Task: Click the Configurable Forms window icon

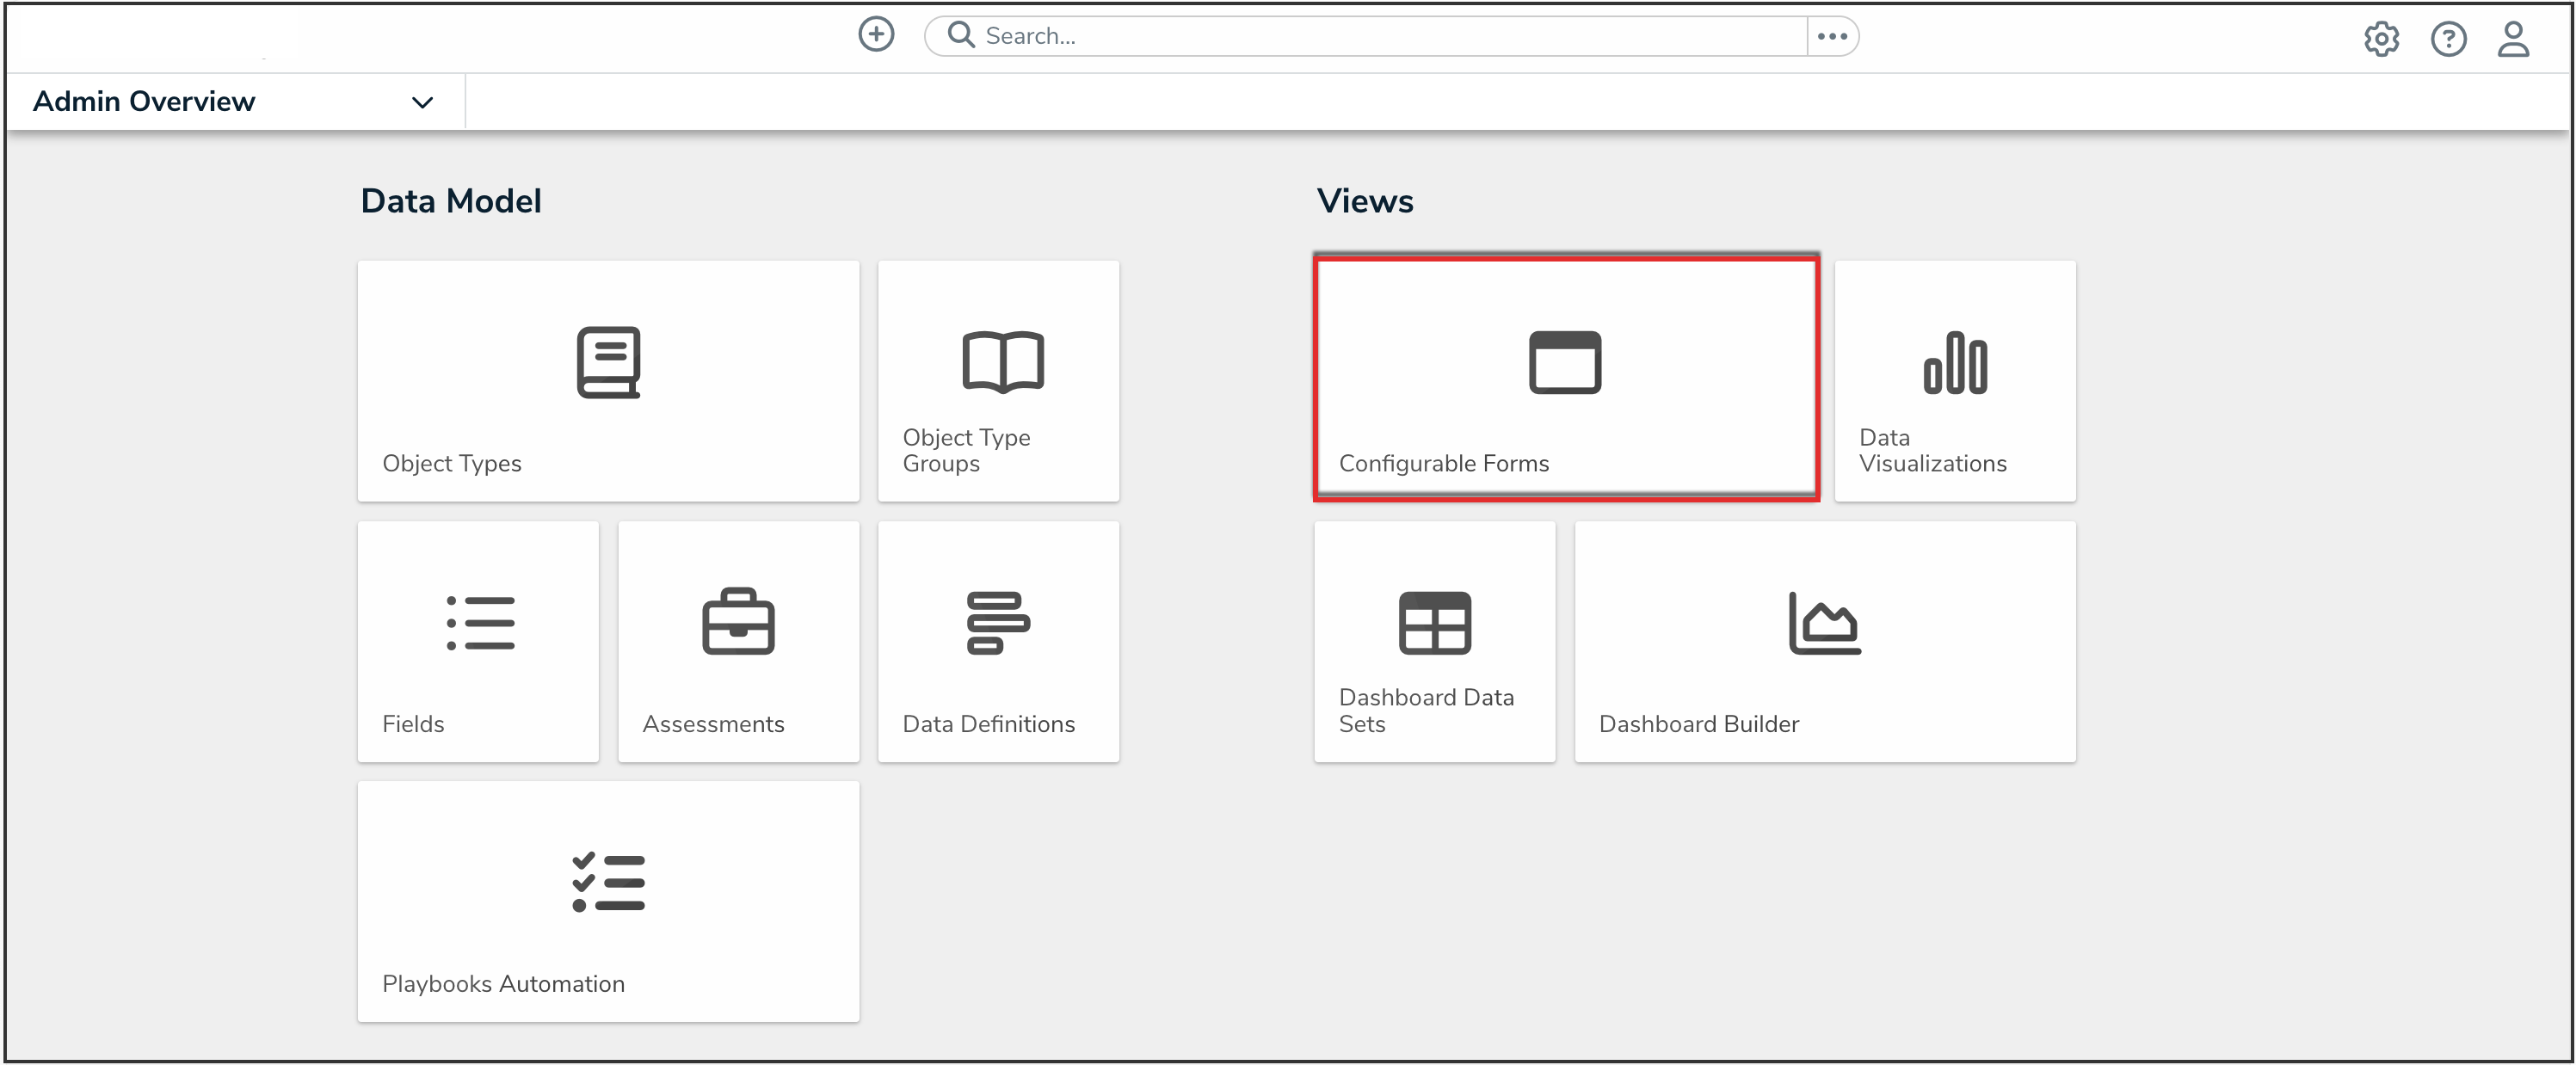Action: (x=1564, y=362)
